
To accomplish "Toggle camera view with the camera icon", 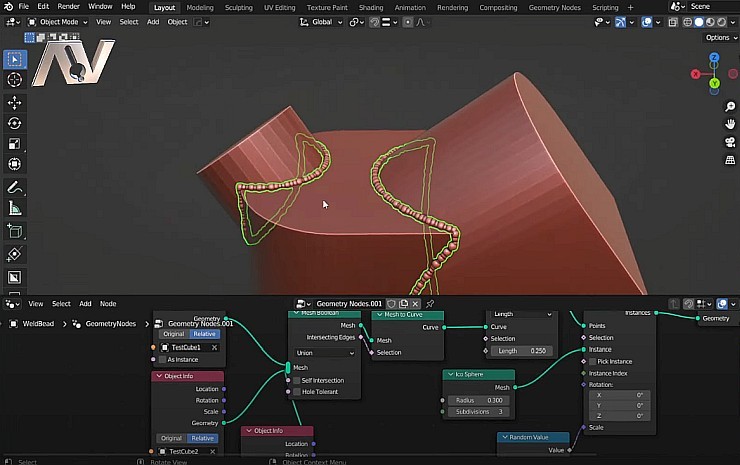I will [729, 142].
